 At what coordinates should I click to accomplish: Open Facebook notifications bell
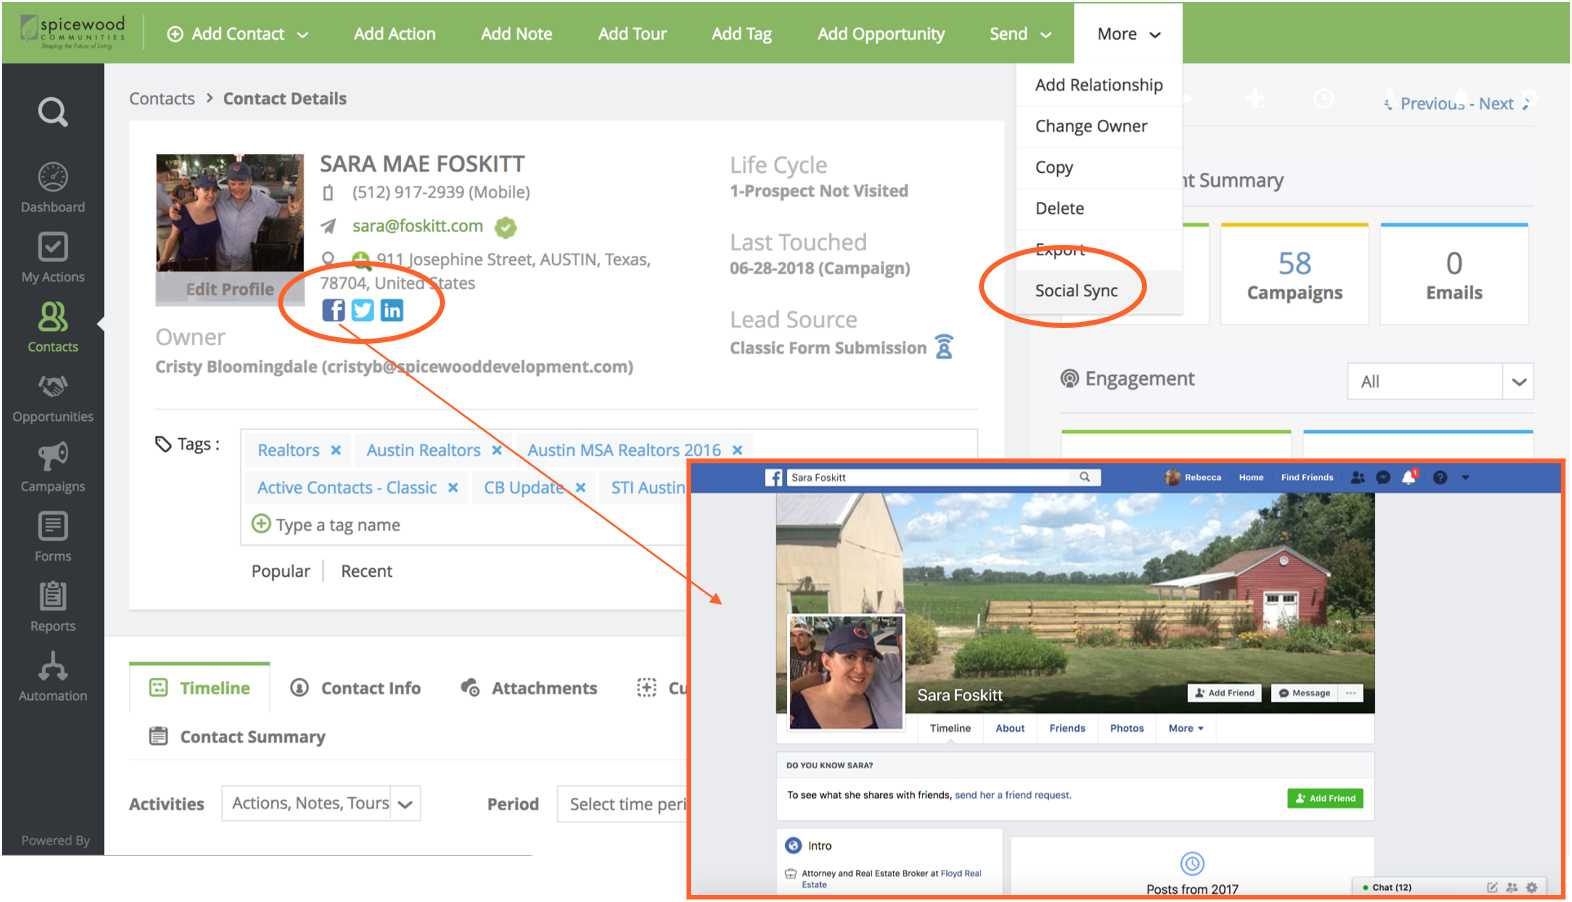1409,477
